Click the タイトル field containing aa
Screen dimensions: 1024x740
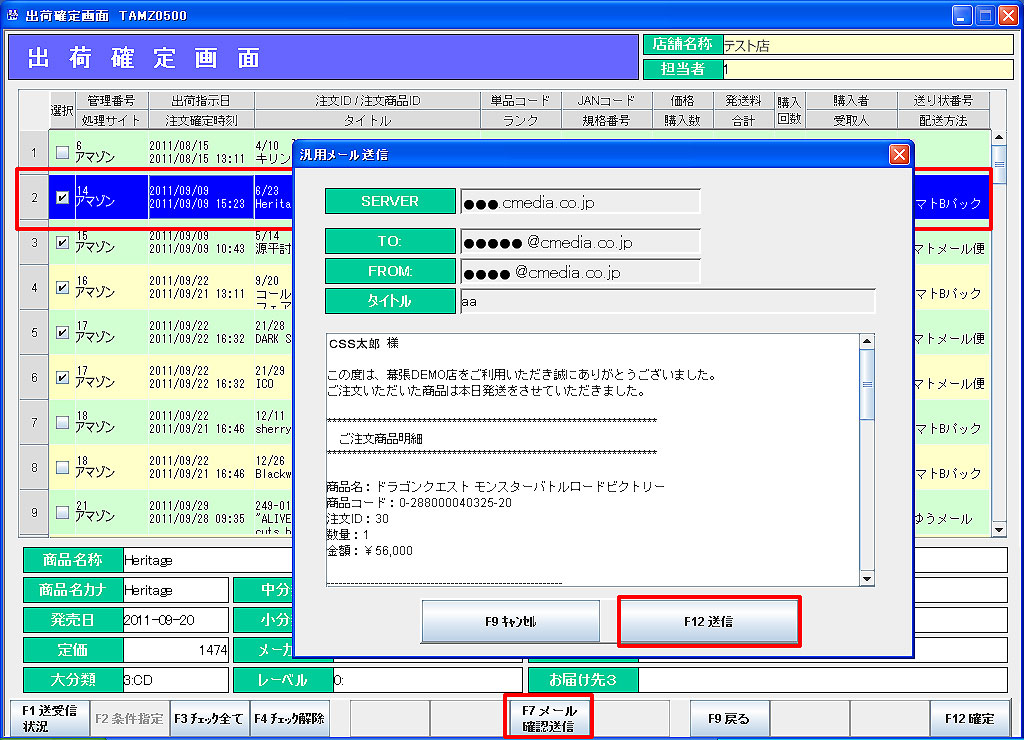[x=666, y=301]
